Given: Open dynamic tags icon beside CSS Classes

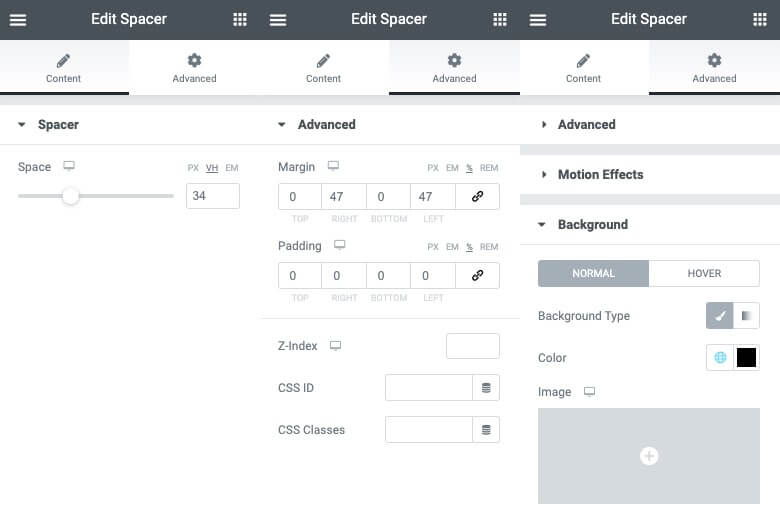Looking at the screenshot, I should click(x=486, y=429).
